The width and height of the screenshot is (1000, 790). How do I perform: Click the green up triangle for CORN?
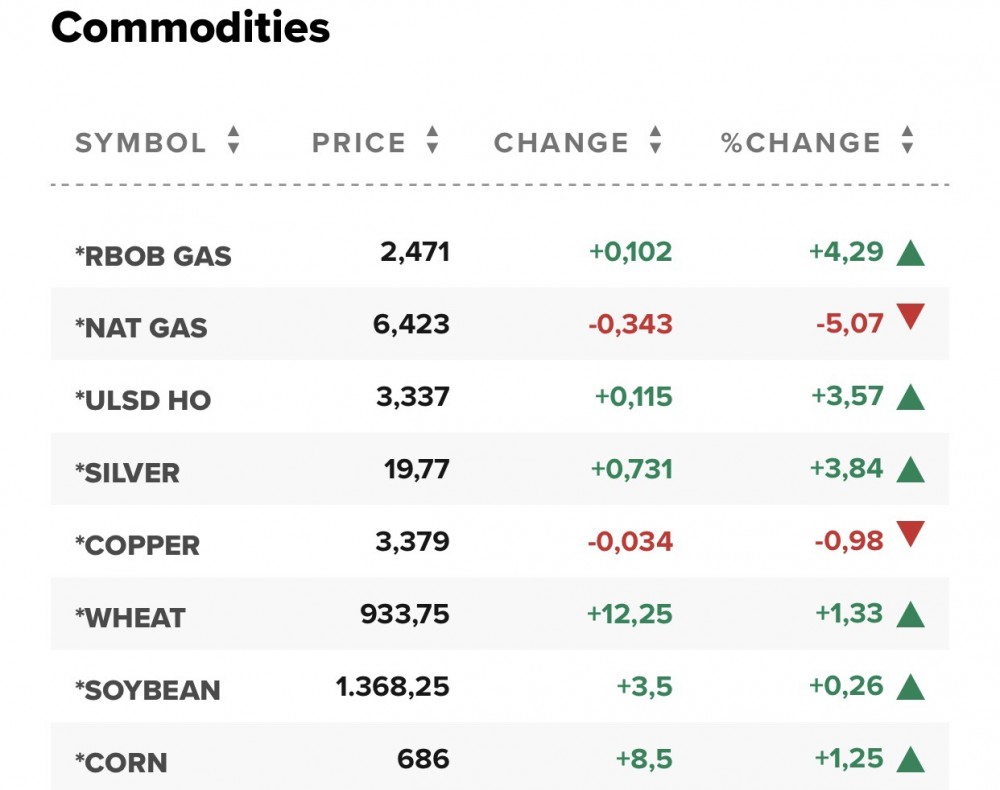click(x=910, y=760)
